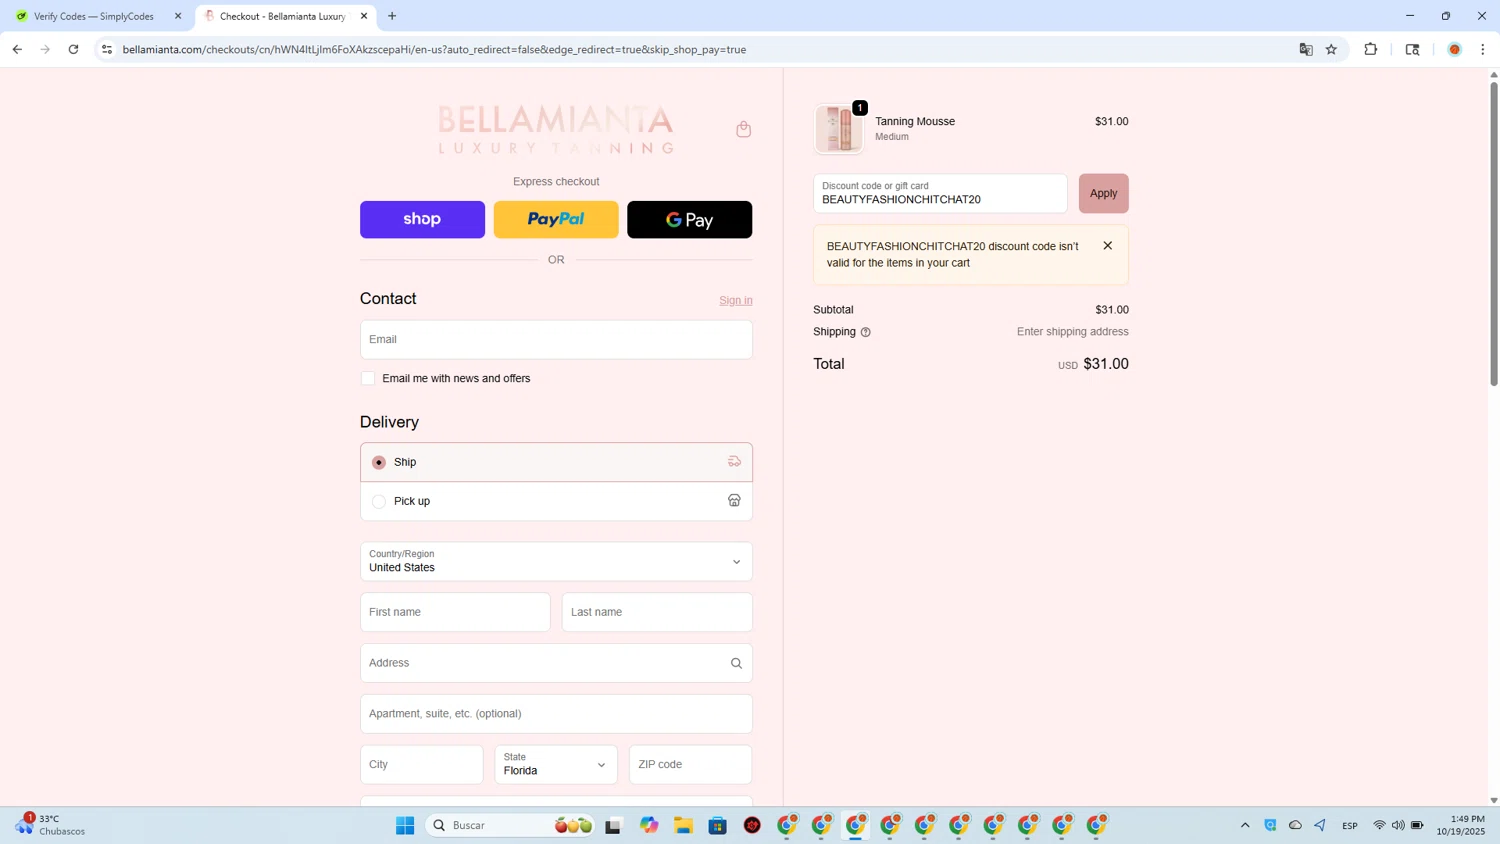Click the Tanning Mousse product thumbnail
1500x844 pixels.
[838, 129]
